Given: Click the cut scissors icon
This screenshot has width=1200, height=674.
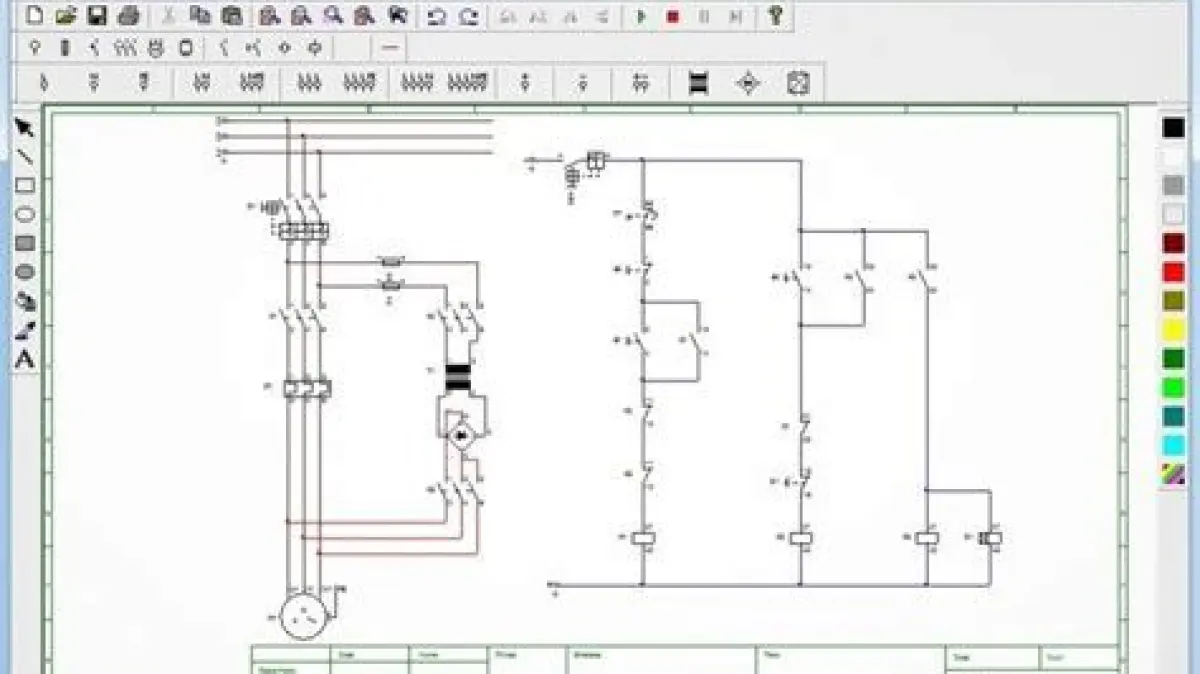Looking at the screenshot, I should [x=169, y=16].
